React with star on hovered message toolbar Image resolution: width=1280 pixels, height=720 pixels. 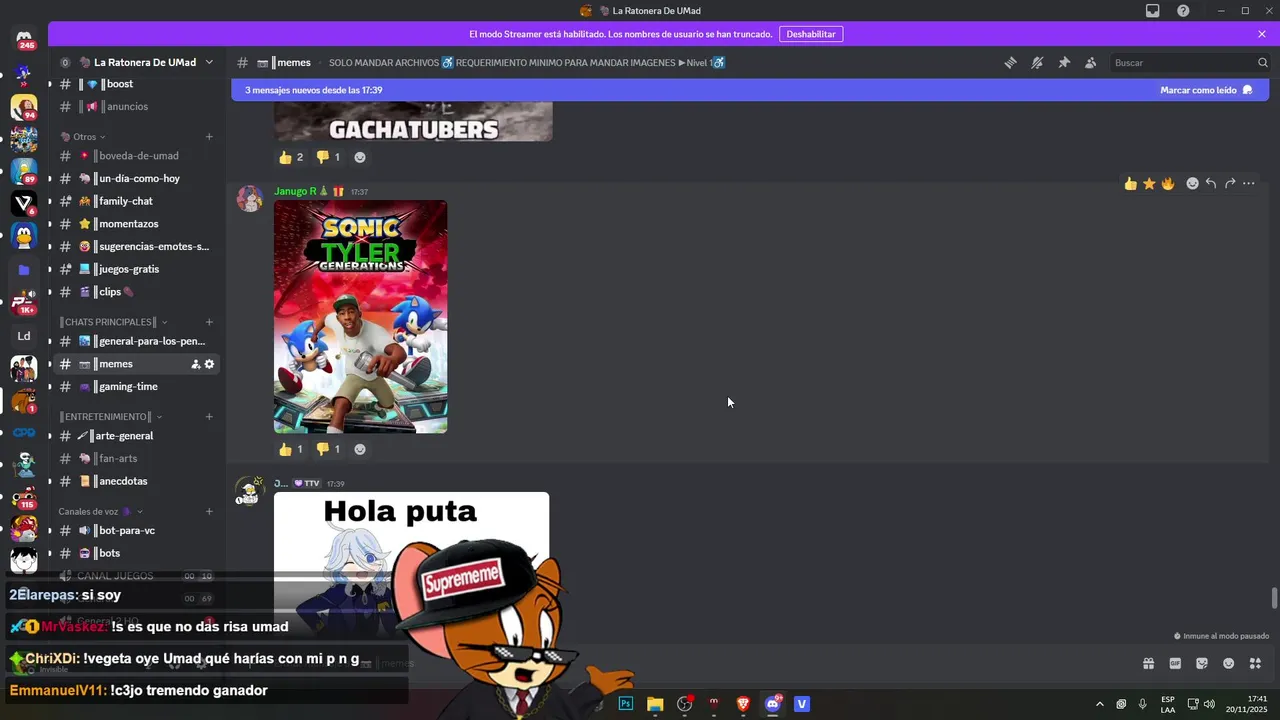(x=1149, y=183)
